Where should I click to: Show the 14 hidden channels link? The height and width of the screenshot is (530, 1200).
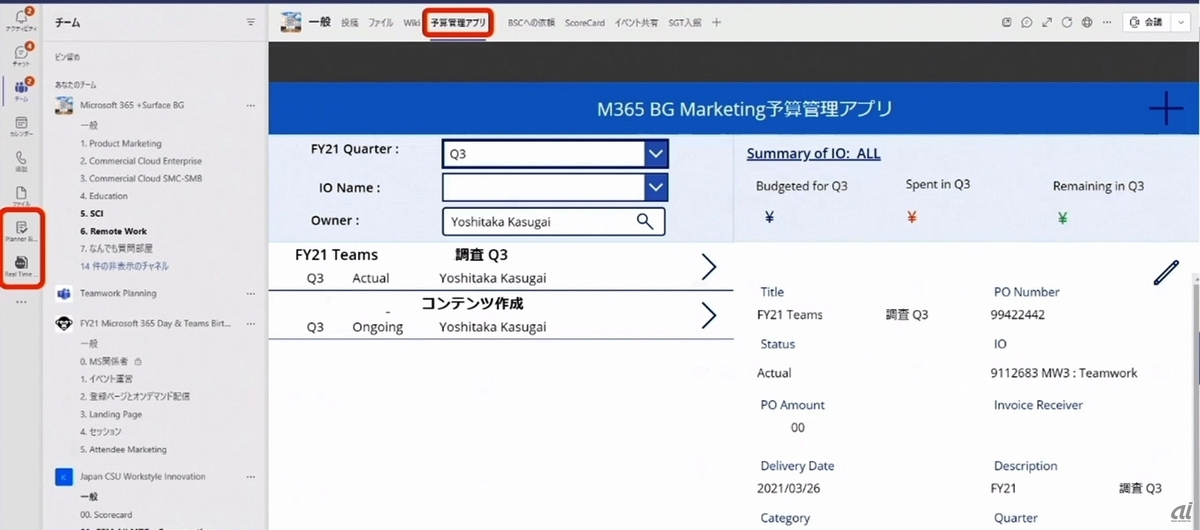point(124,266)
